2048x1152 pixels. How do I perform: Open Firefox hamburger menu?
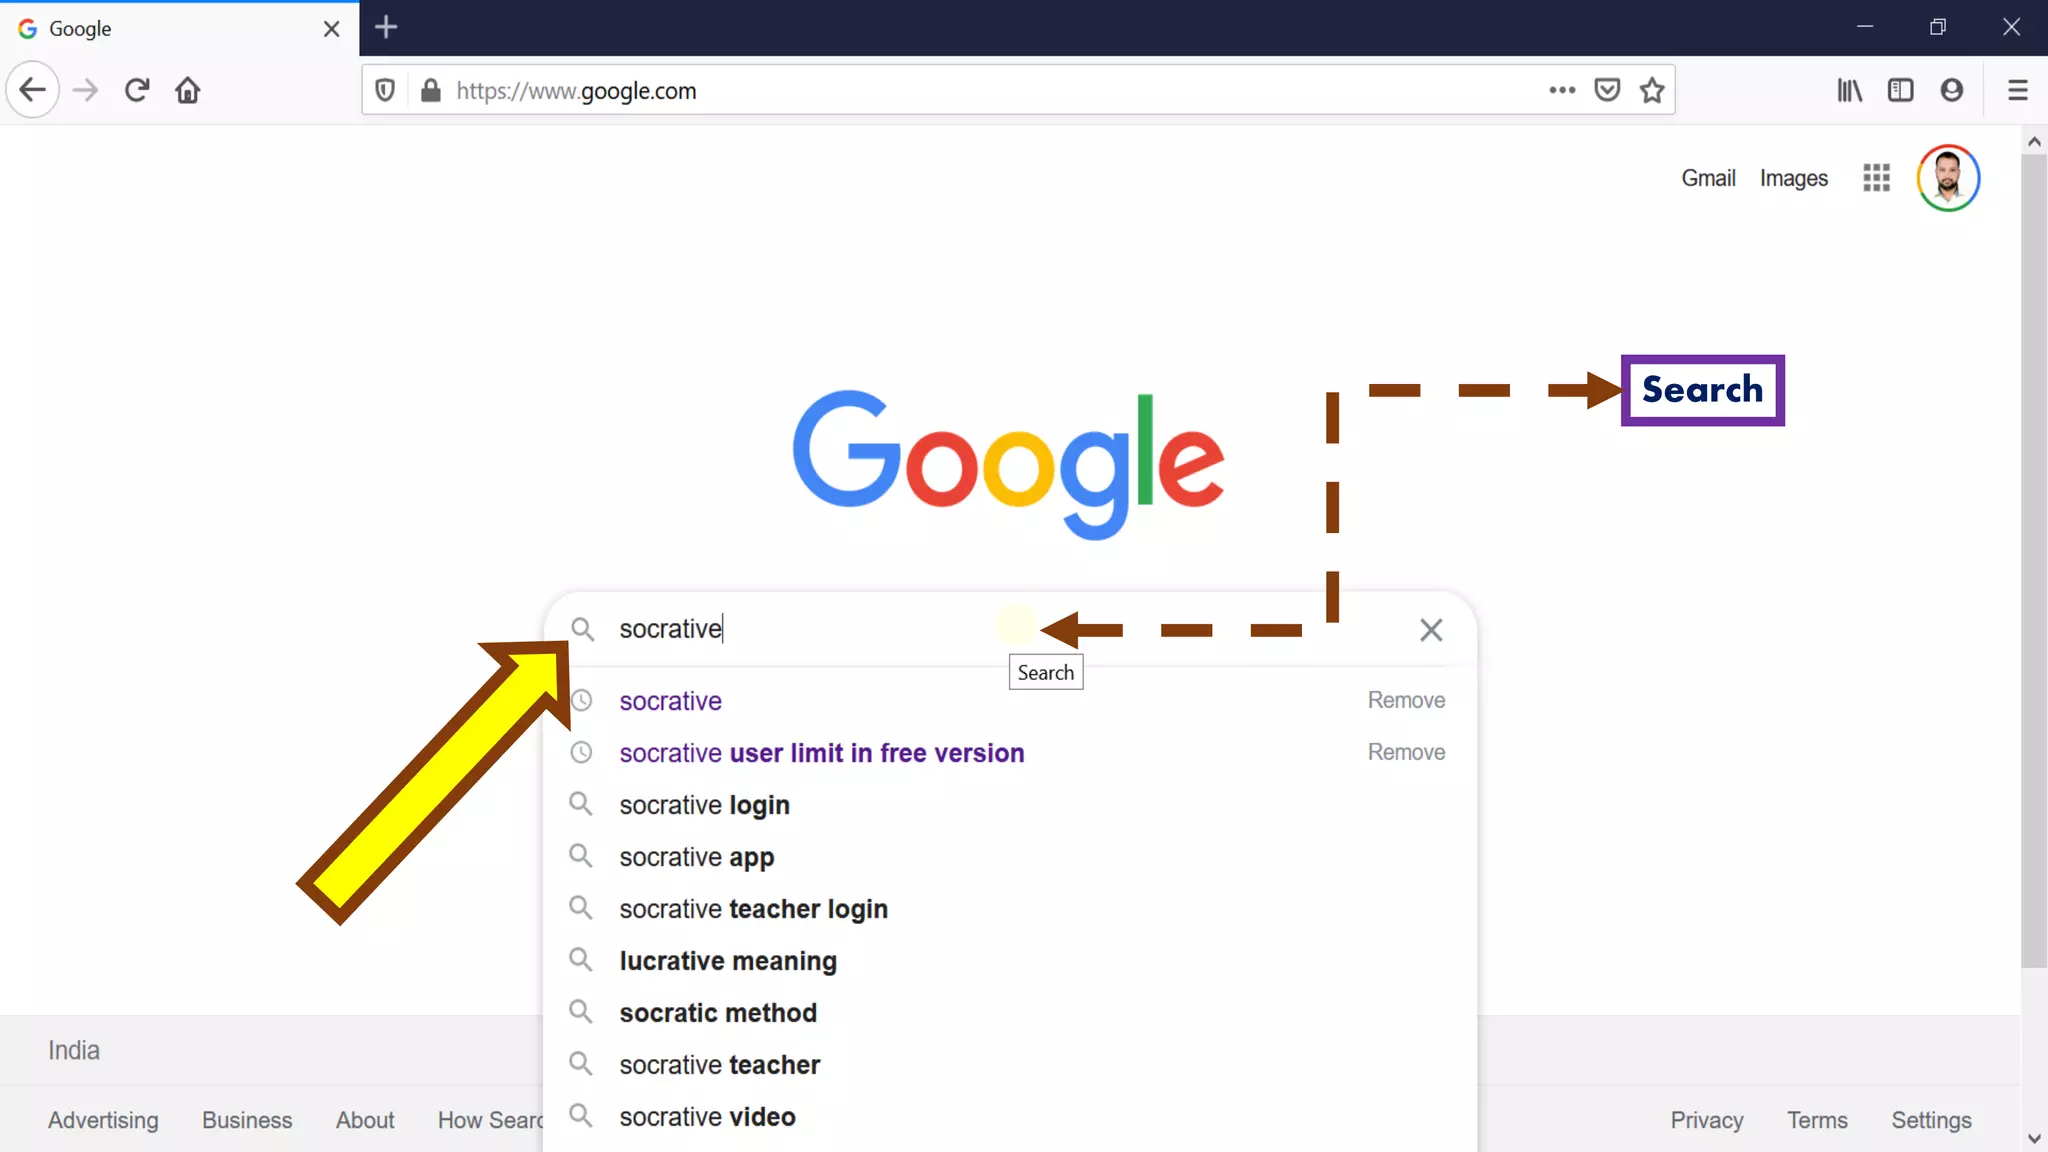2017,90
